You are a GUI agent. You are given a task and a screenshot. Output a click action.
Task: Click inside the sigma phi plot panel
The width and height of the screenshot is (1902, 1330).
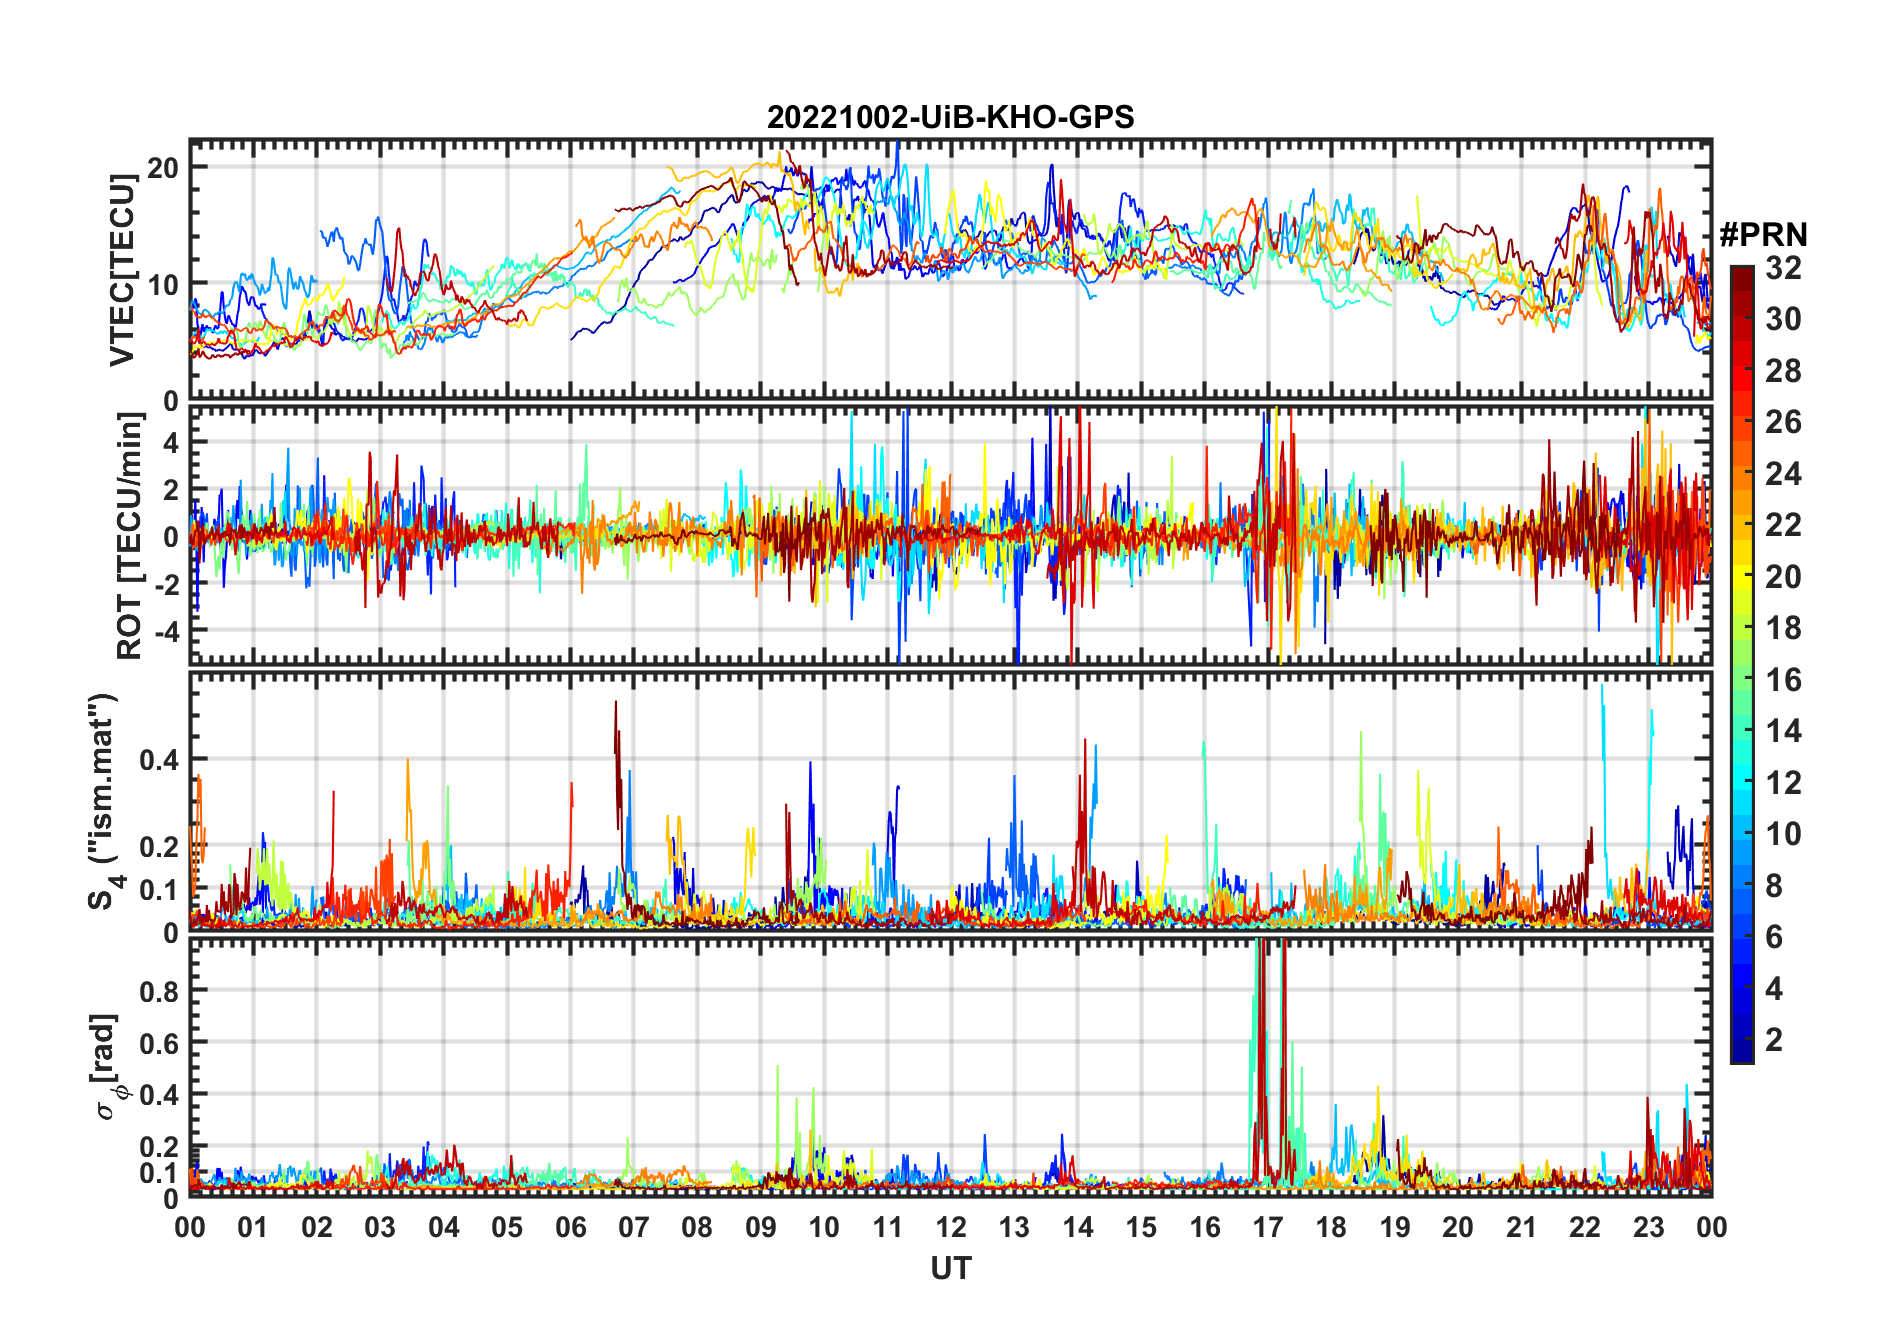[x=950, y=1067]
